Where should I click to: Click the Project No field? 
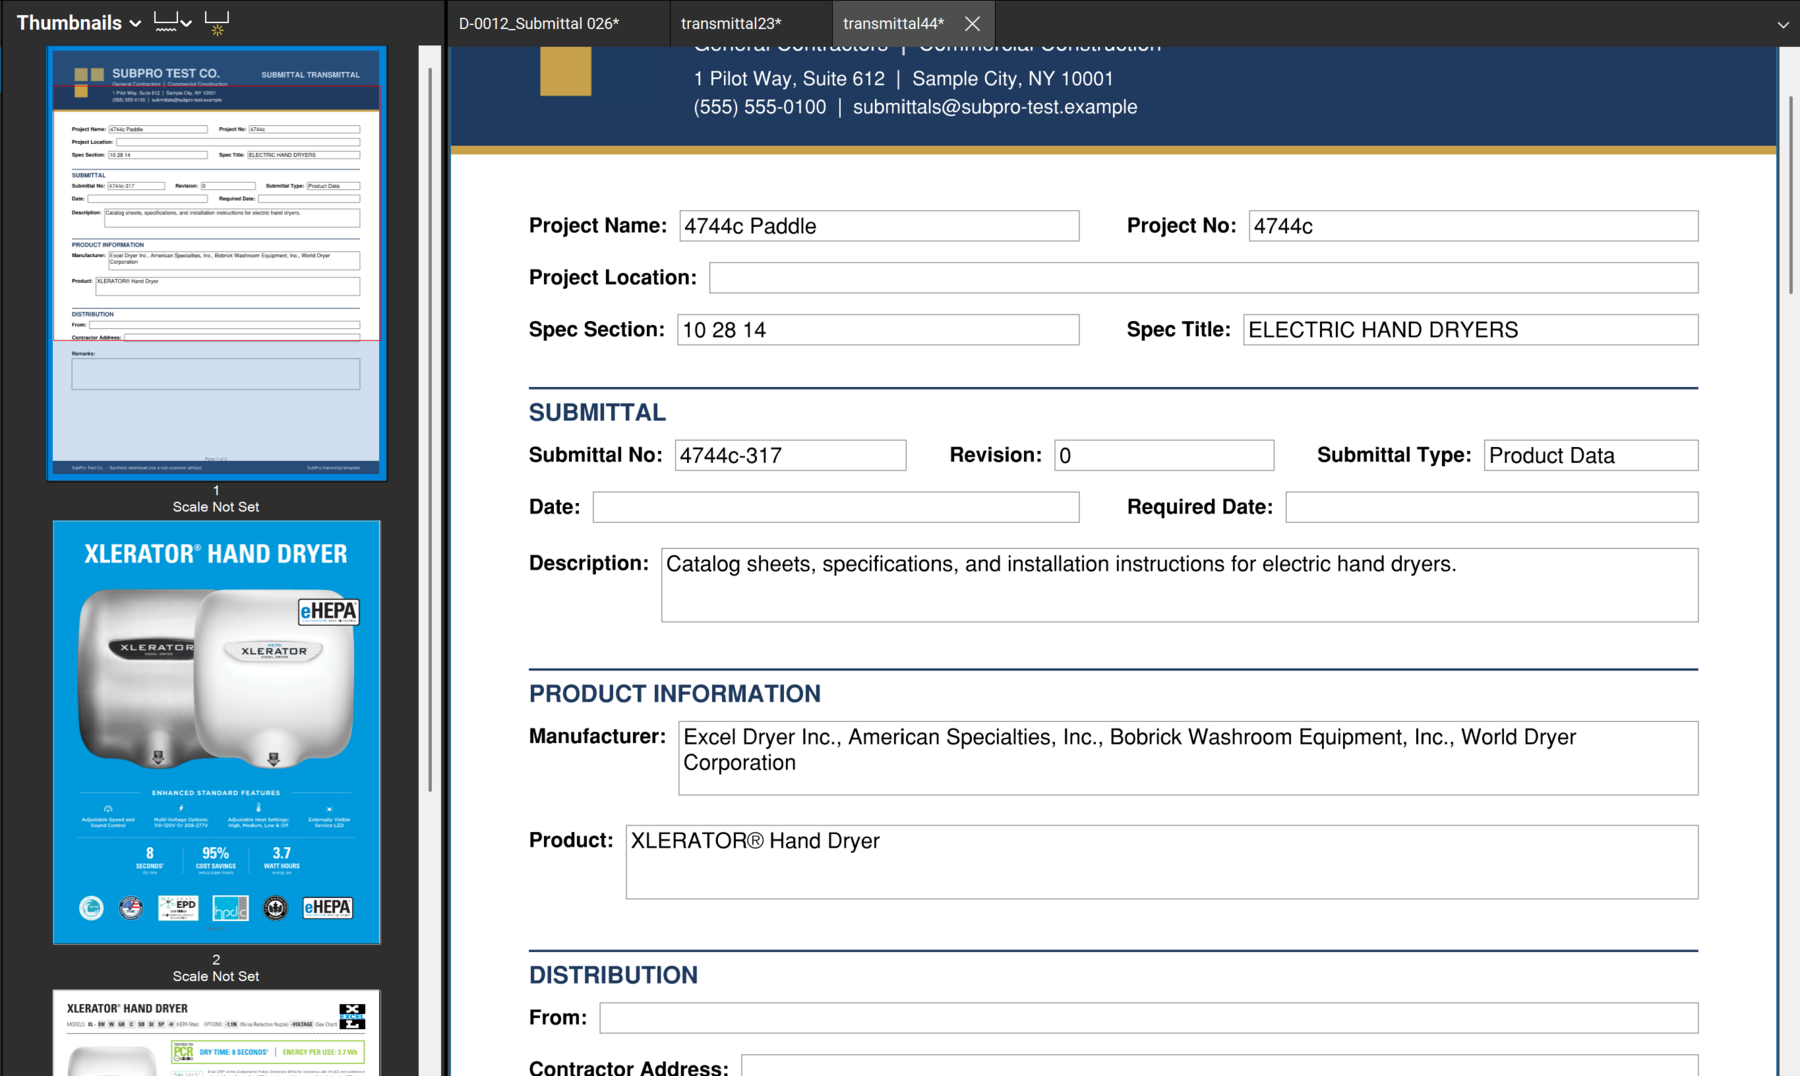pos(1473,226)
